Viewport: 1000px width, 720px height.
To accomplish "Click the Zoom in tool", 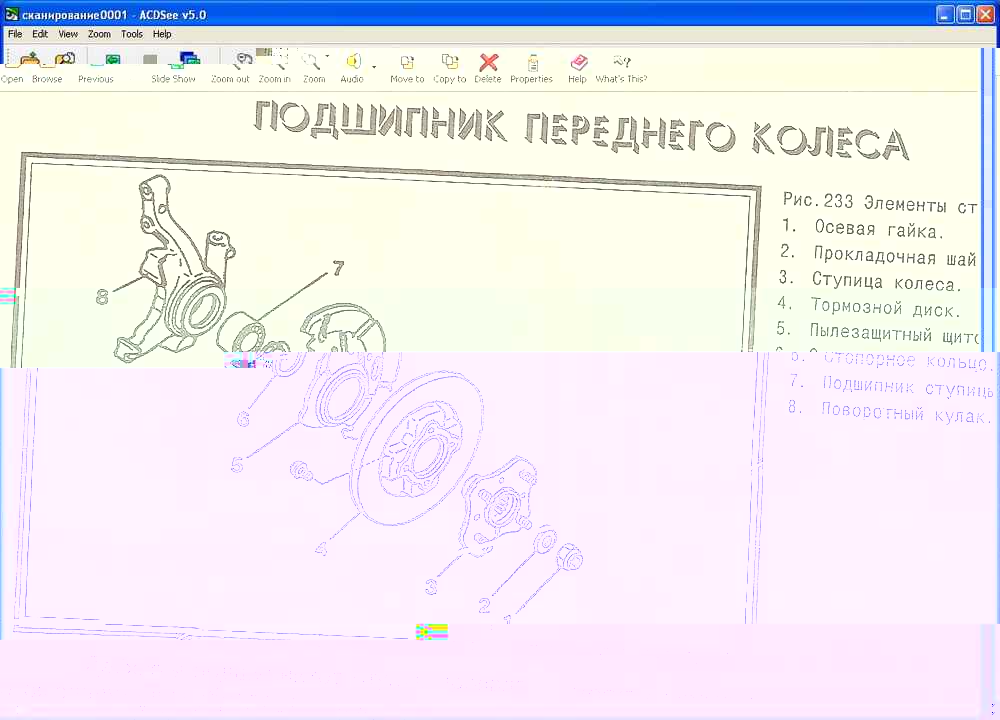I will tap(275, 67).
